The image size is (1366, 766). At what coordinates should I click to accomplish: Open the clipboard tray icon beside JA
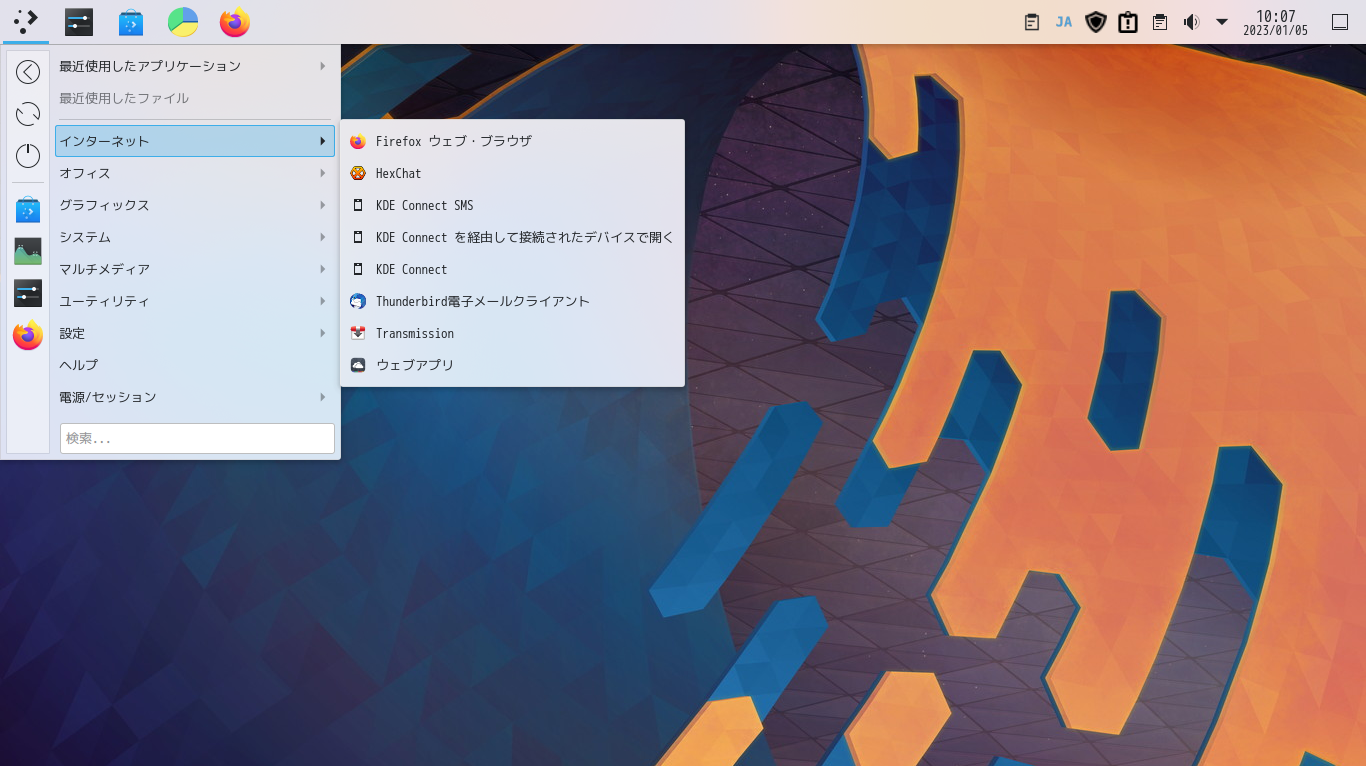pyautogui.click(x=1033, y=22)
